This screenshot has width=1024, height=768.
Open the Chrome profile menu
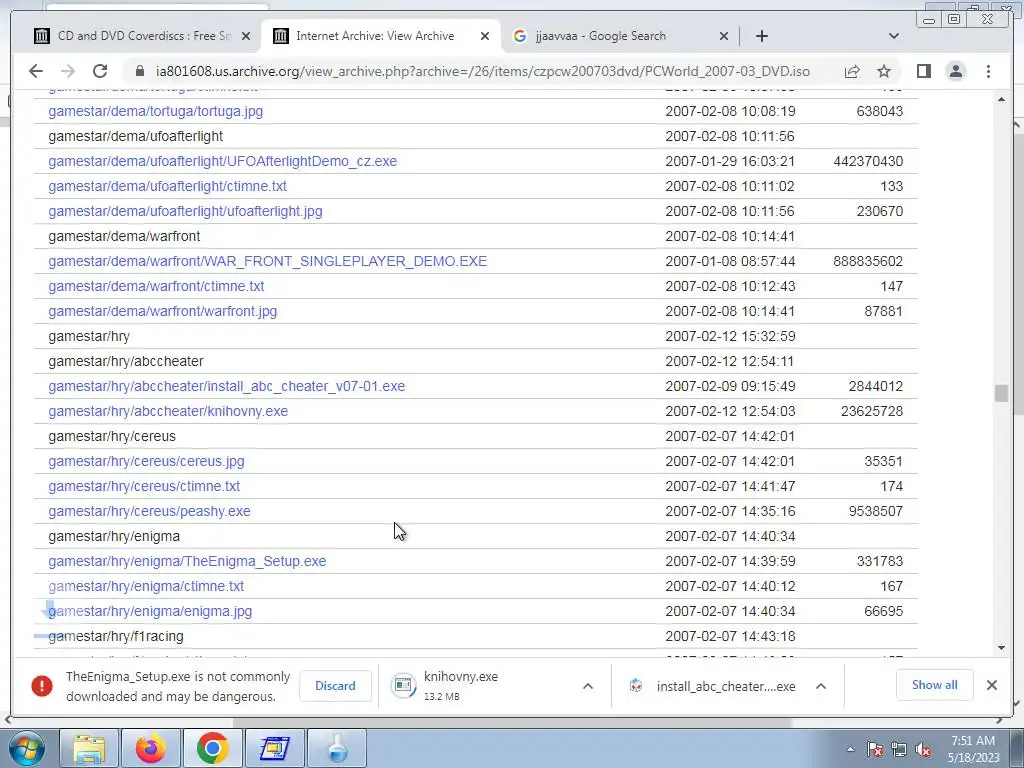955,71
